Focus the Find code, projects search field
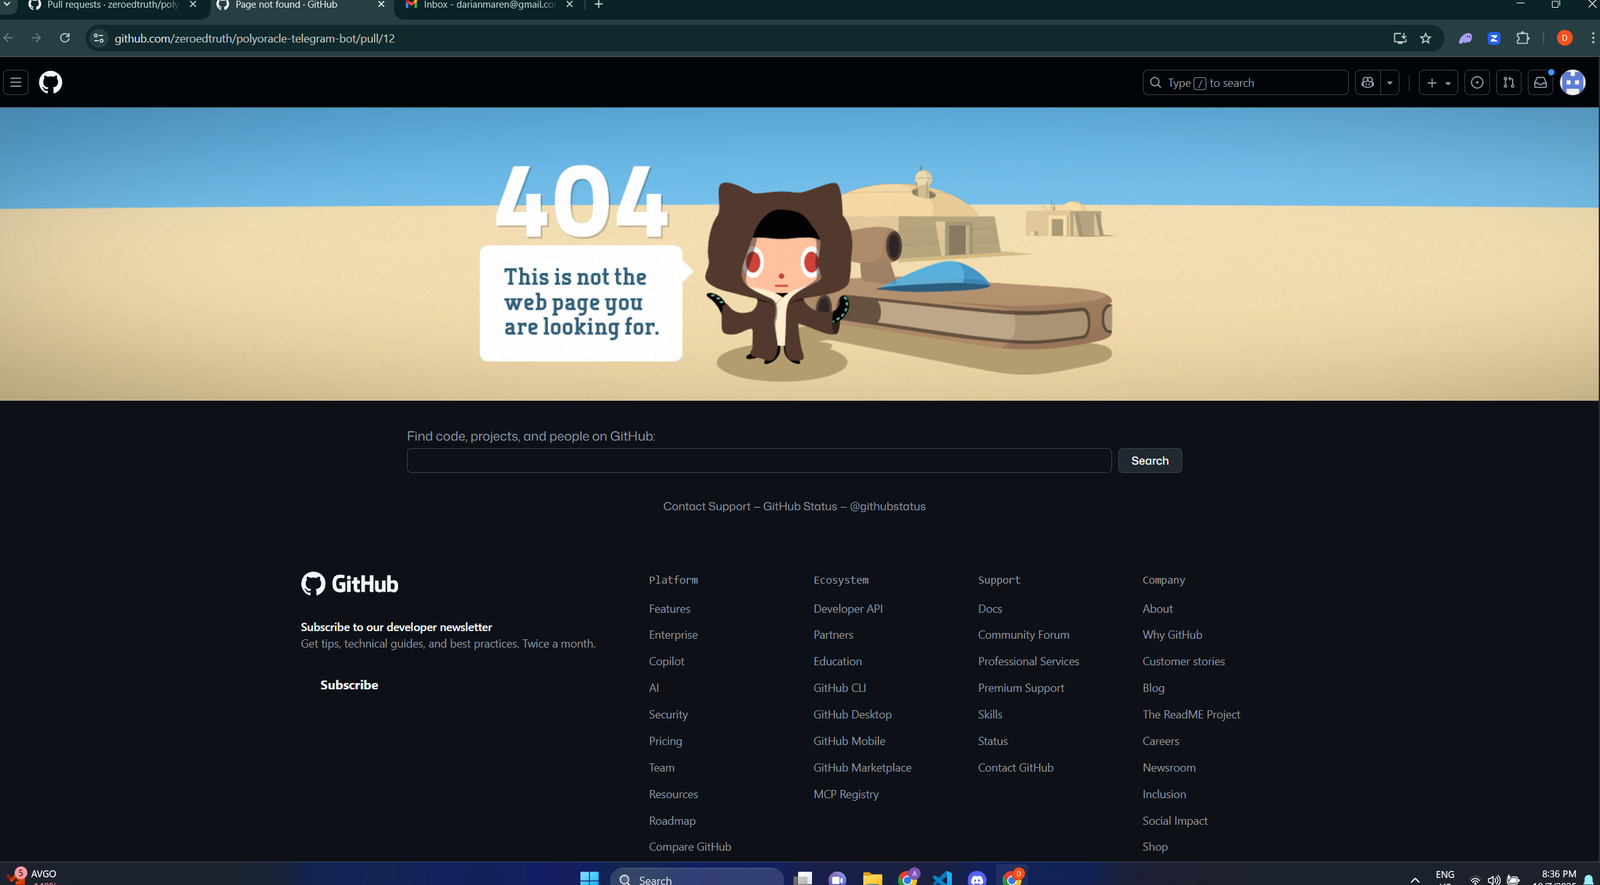 (758, 461)
